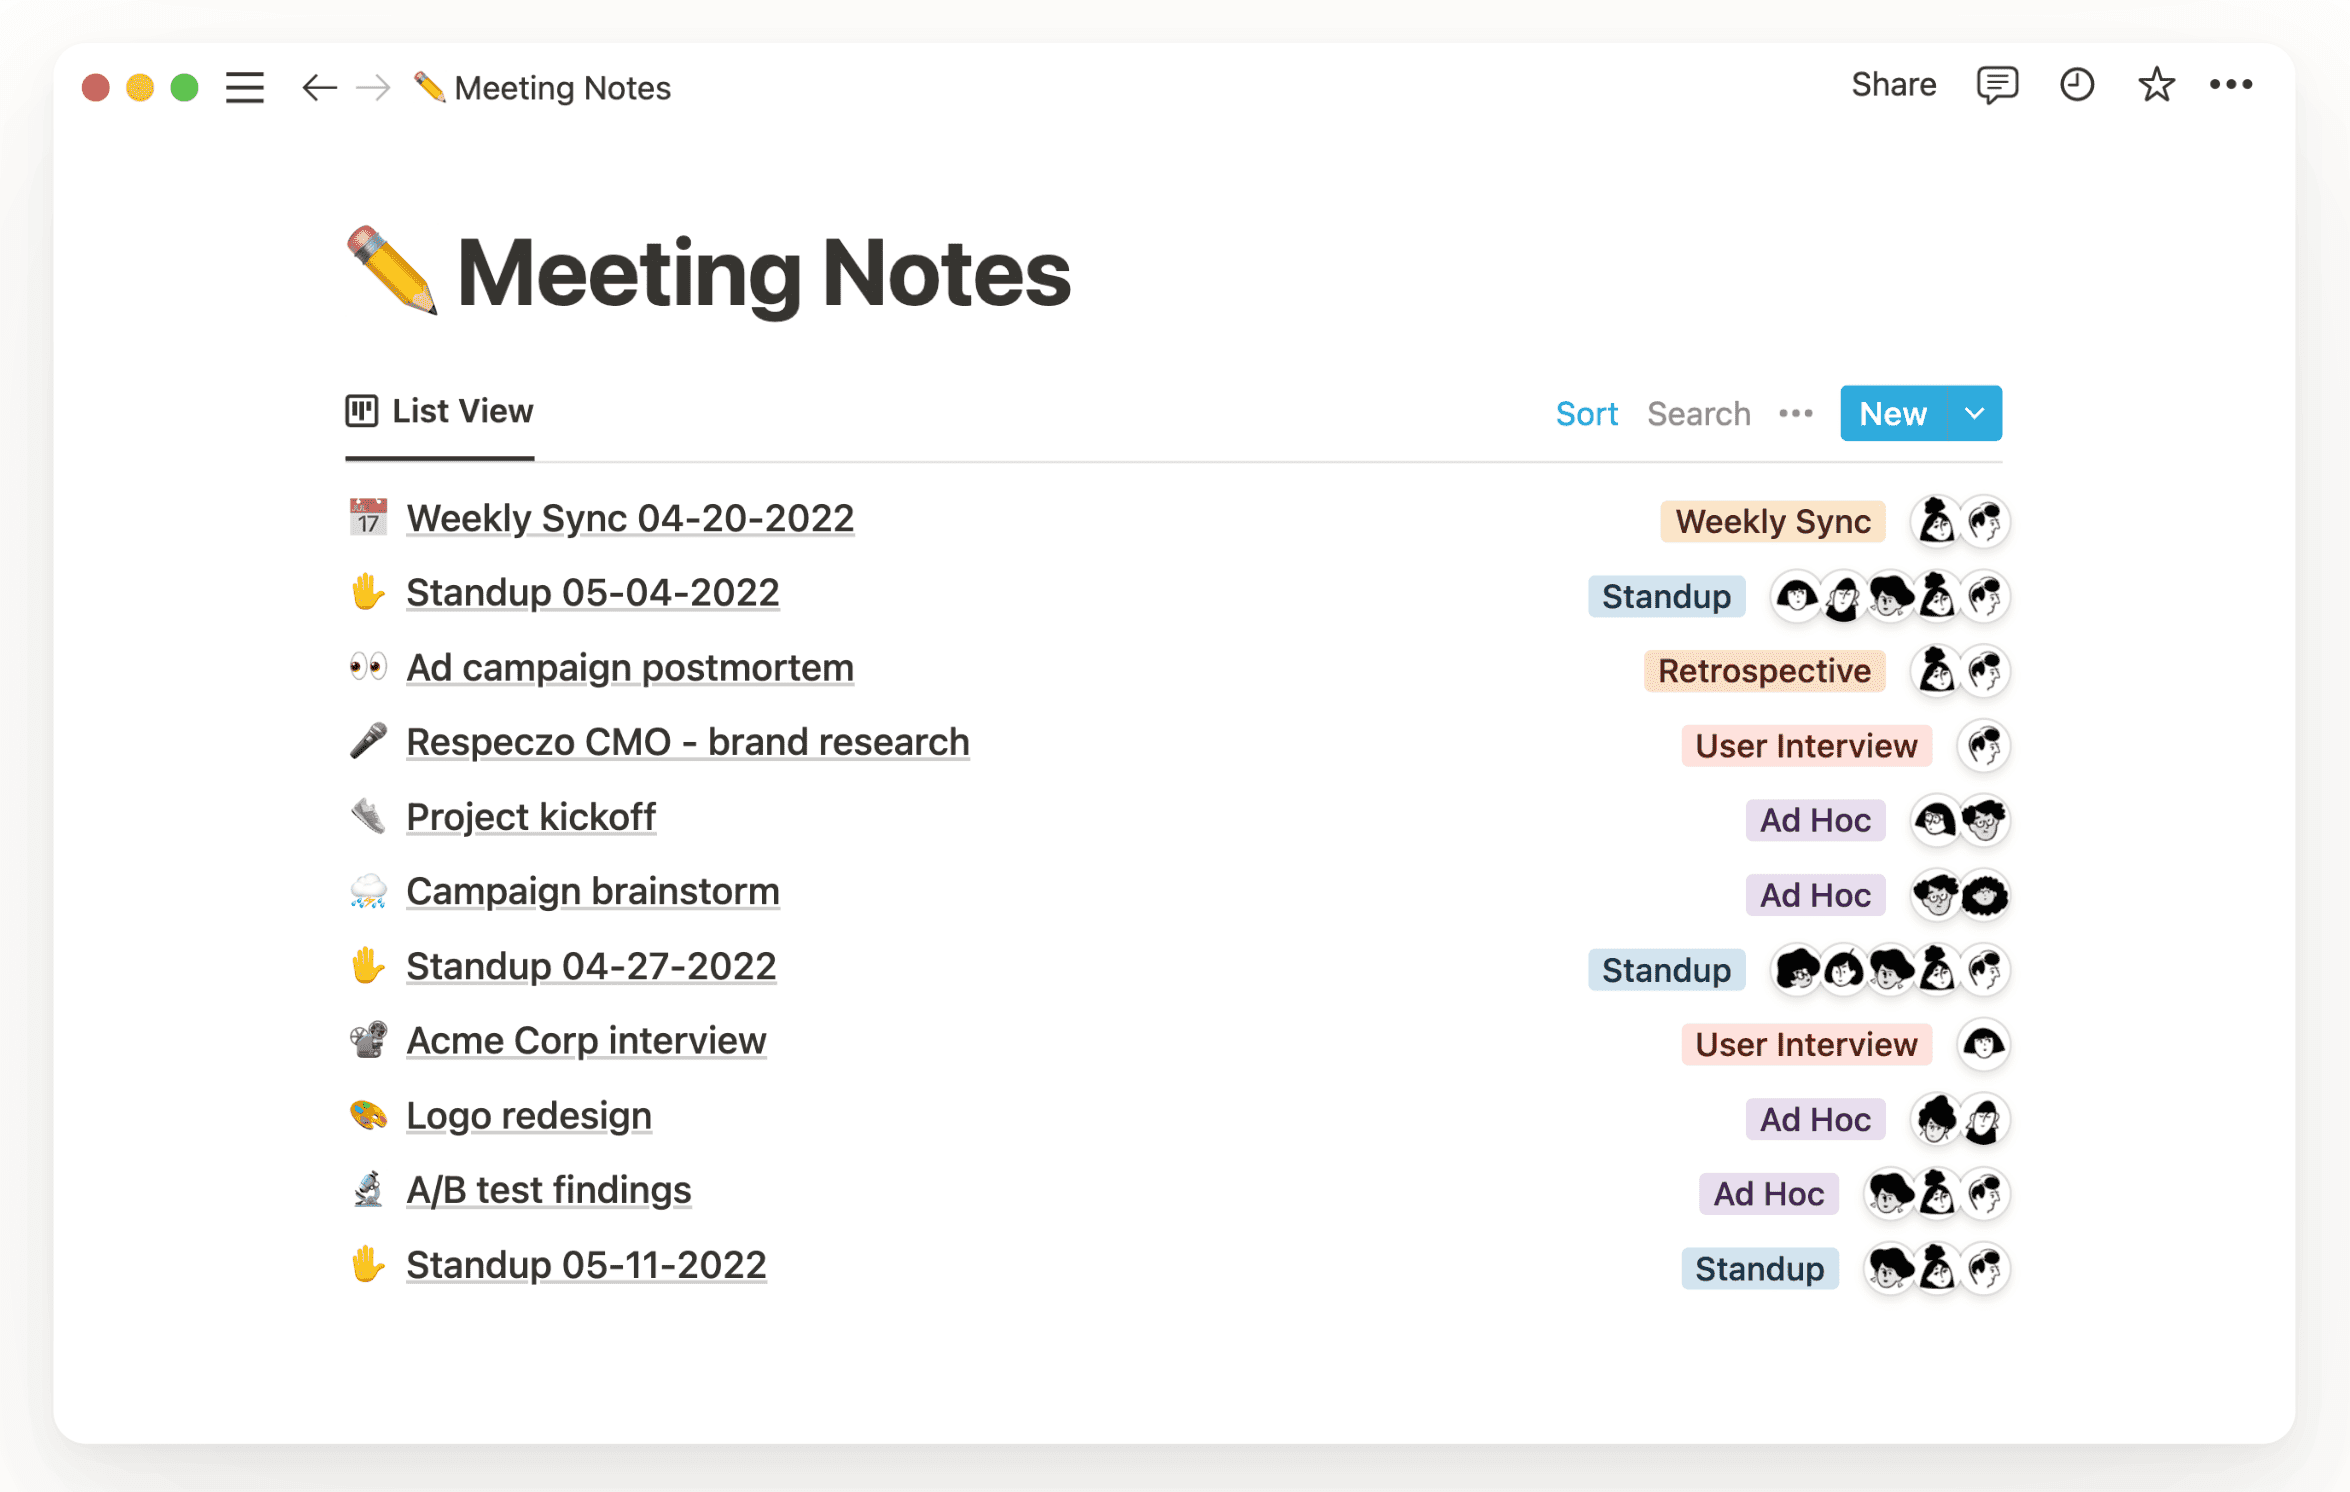The height and width of the screenshot is (1492, 2350).
Task: Click the Meeting Notes page title
Action: coord(763,273)
